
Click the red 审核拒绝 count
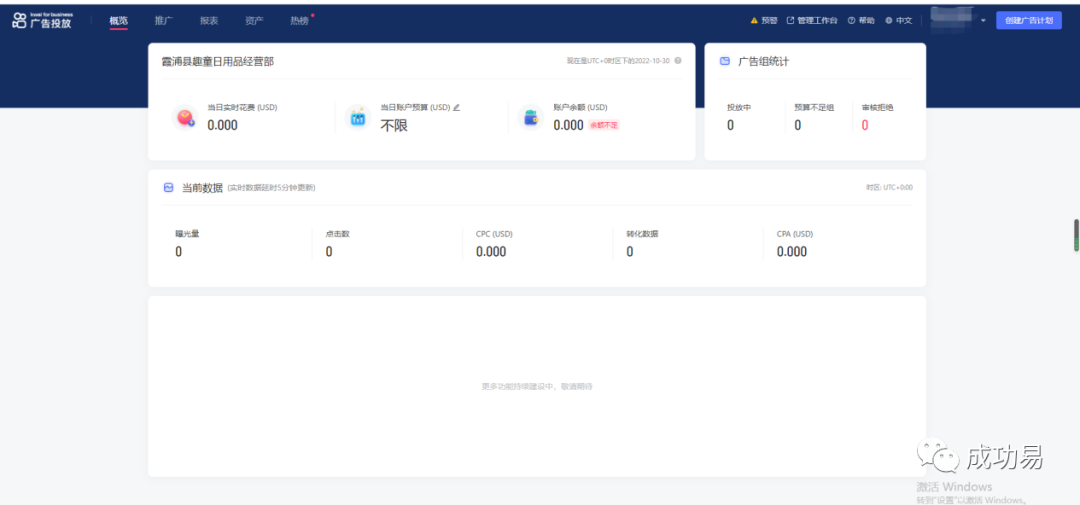pyautogui.click(x=865, y=125)
